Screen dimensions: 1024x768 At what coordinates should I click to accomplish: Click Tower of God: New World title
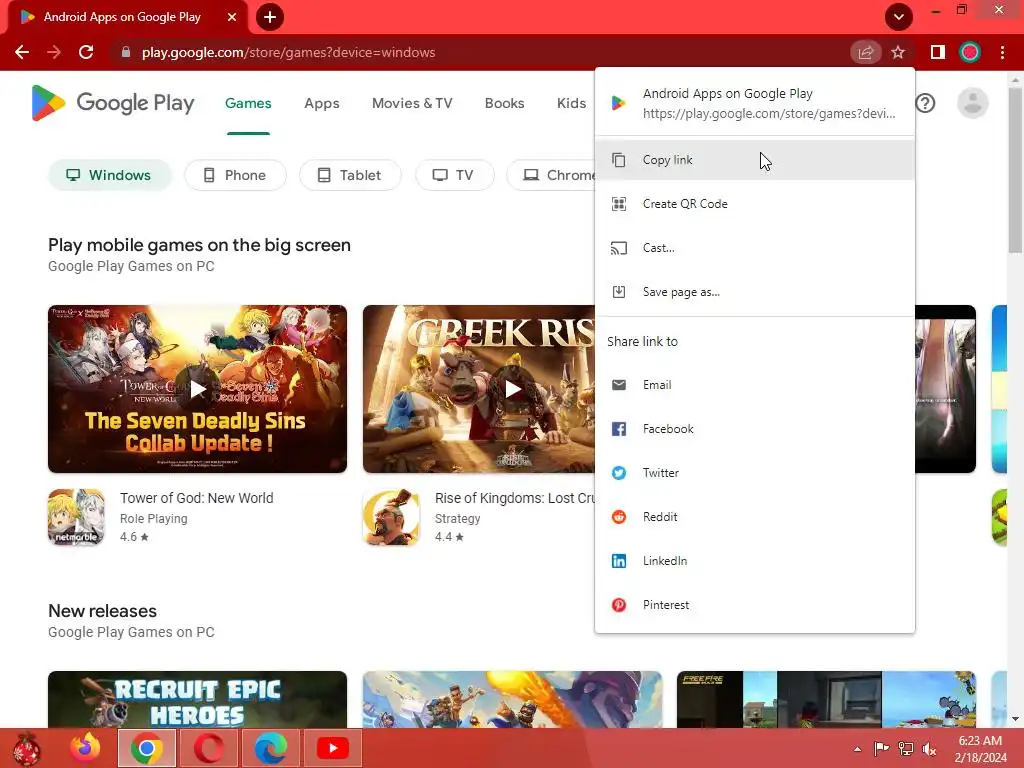point(197,498)
